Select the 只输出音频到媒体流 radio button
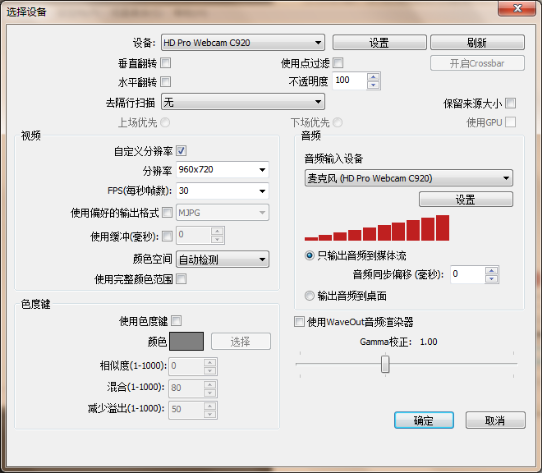 pyautogui.click(x=309, y=255)
